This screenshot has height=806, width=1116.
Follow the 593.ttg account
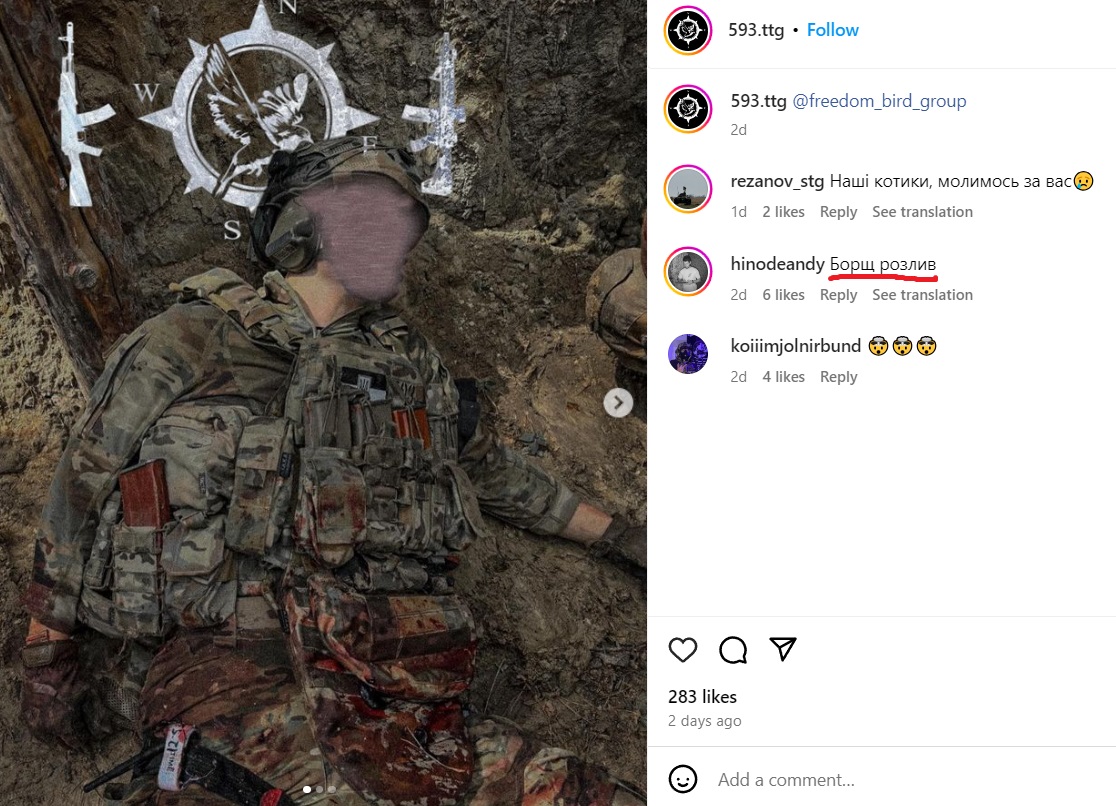click(x=832, y=30)
